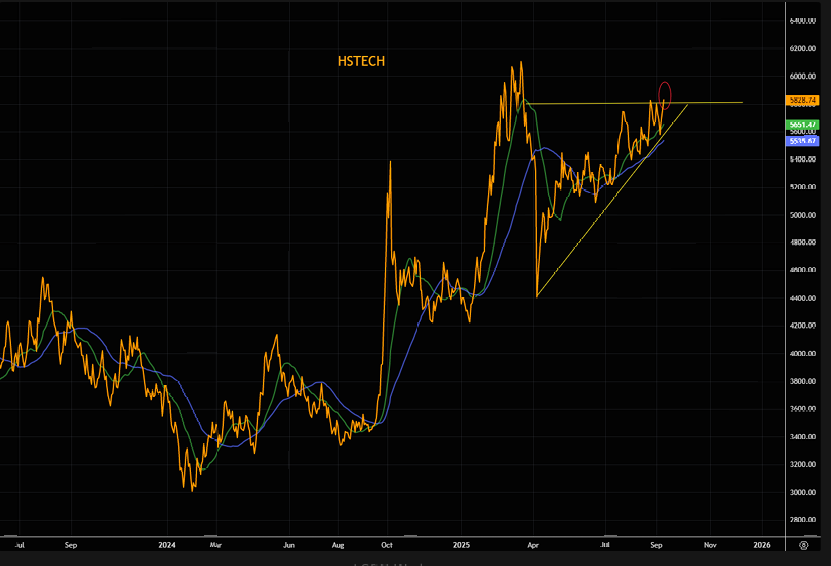Click the Nov label on time axis
Screen dimensions: 831x566
tap(710, 546)
